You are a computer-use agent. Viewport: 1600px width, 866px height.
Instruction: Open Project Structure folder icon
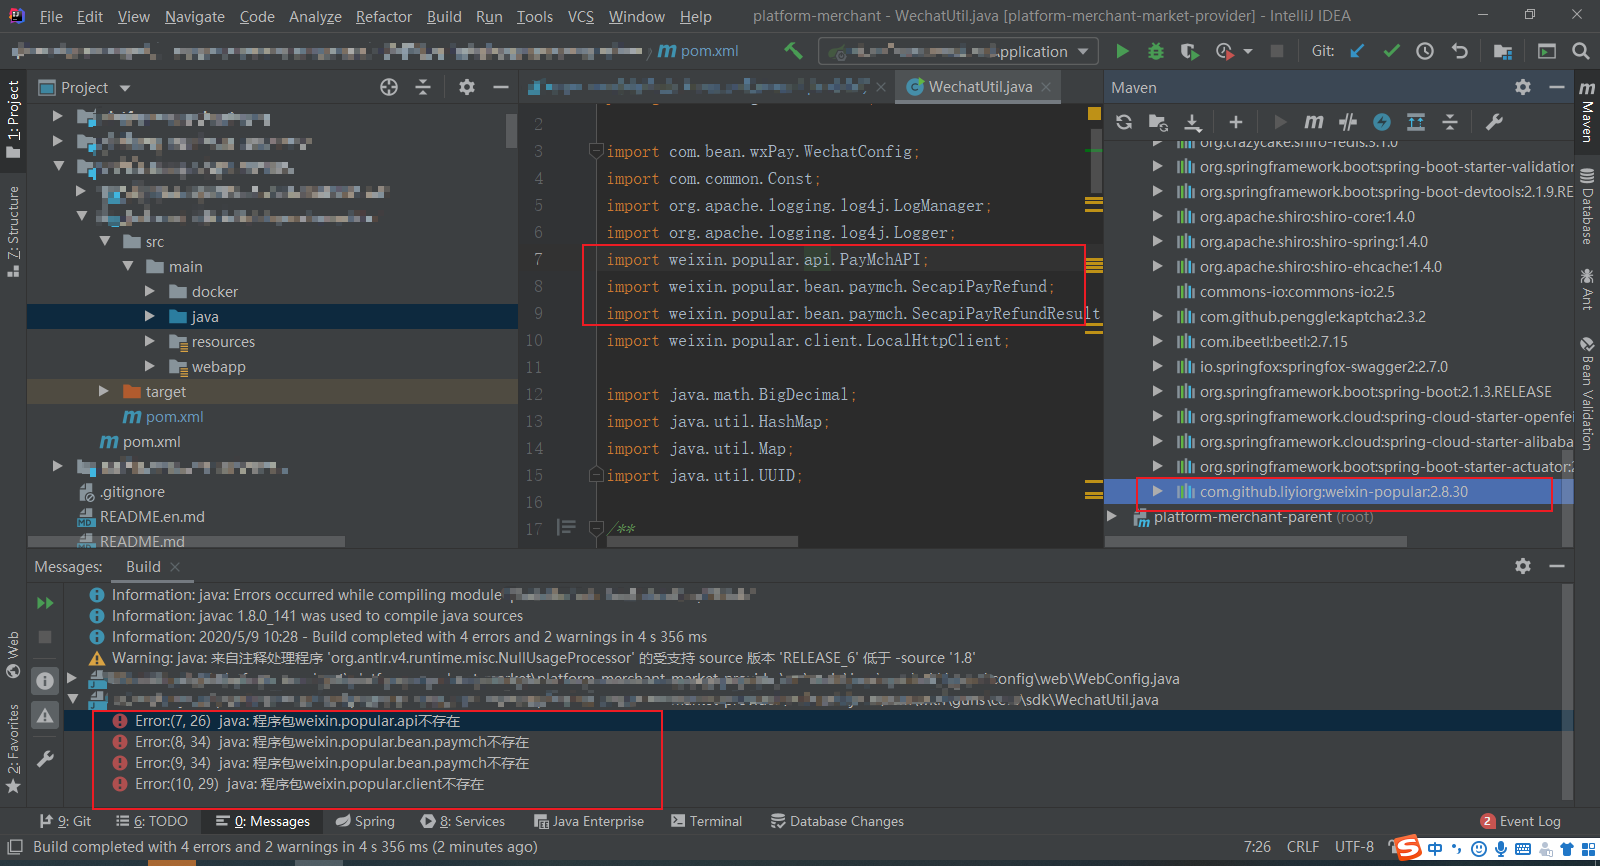coord(1502,51)
